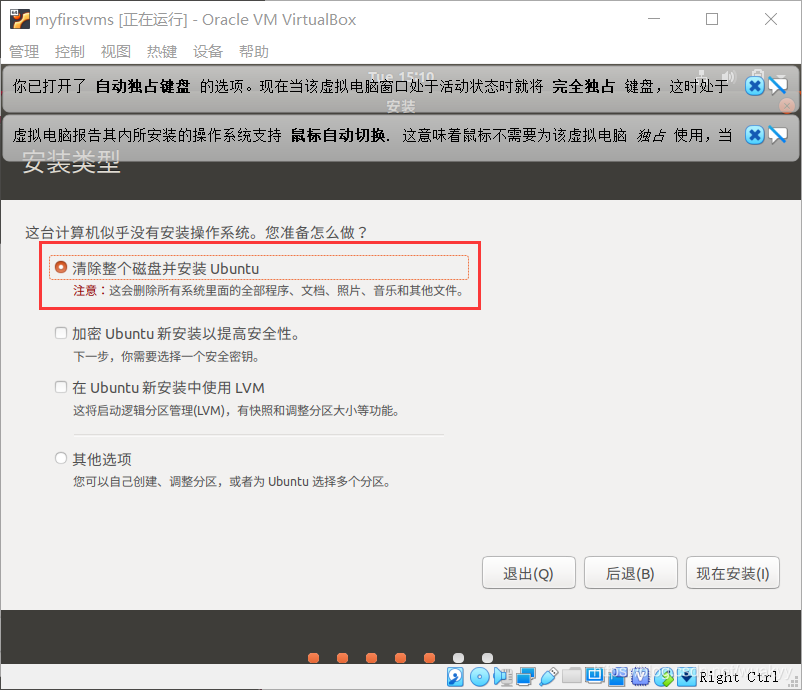Click the keyboard capture arrow icon
The width and height of the screenshot is (802, 690).
tap(686, 677)
